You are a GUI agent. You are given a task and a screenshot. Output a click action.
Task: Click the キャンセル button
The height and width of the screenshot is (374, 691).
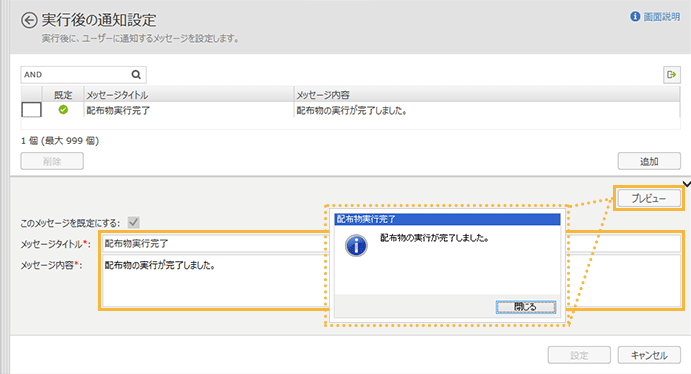click(x=649, y=355)
